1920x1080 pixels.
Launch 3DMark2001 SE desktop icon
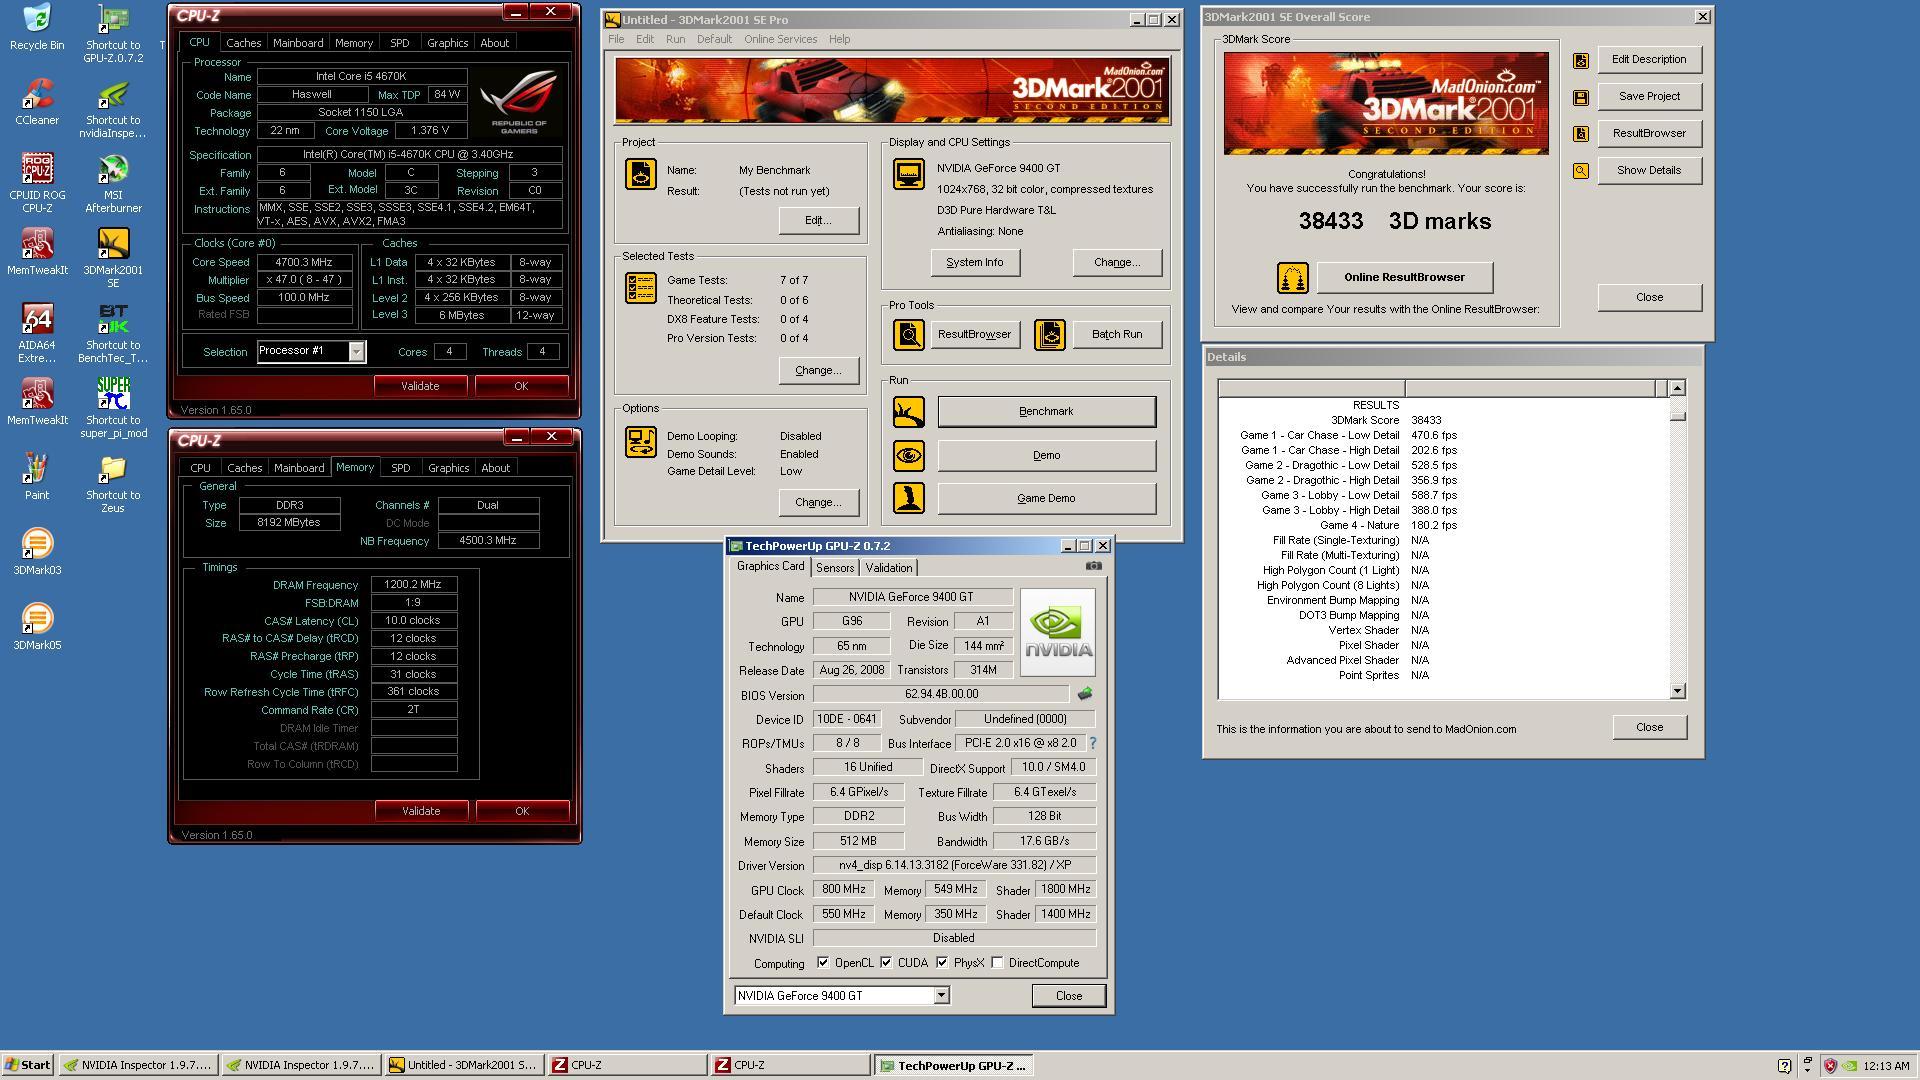pos(113,258)
